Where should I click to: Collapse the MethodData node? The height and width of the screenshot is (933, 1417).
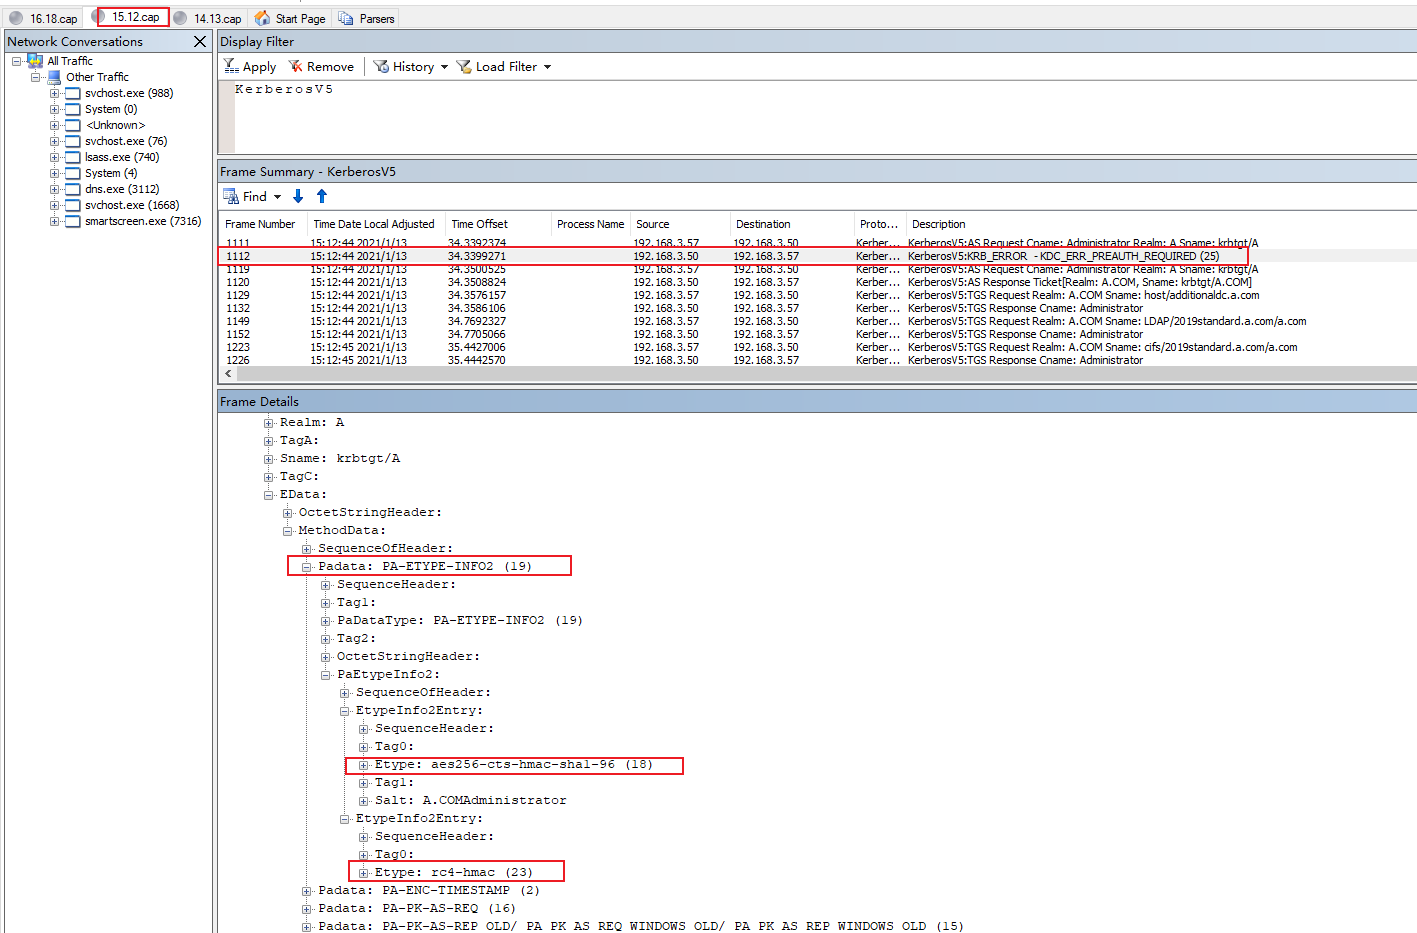[x=287, y=531]
